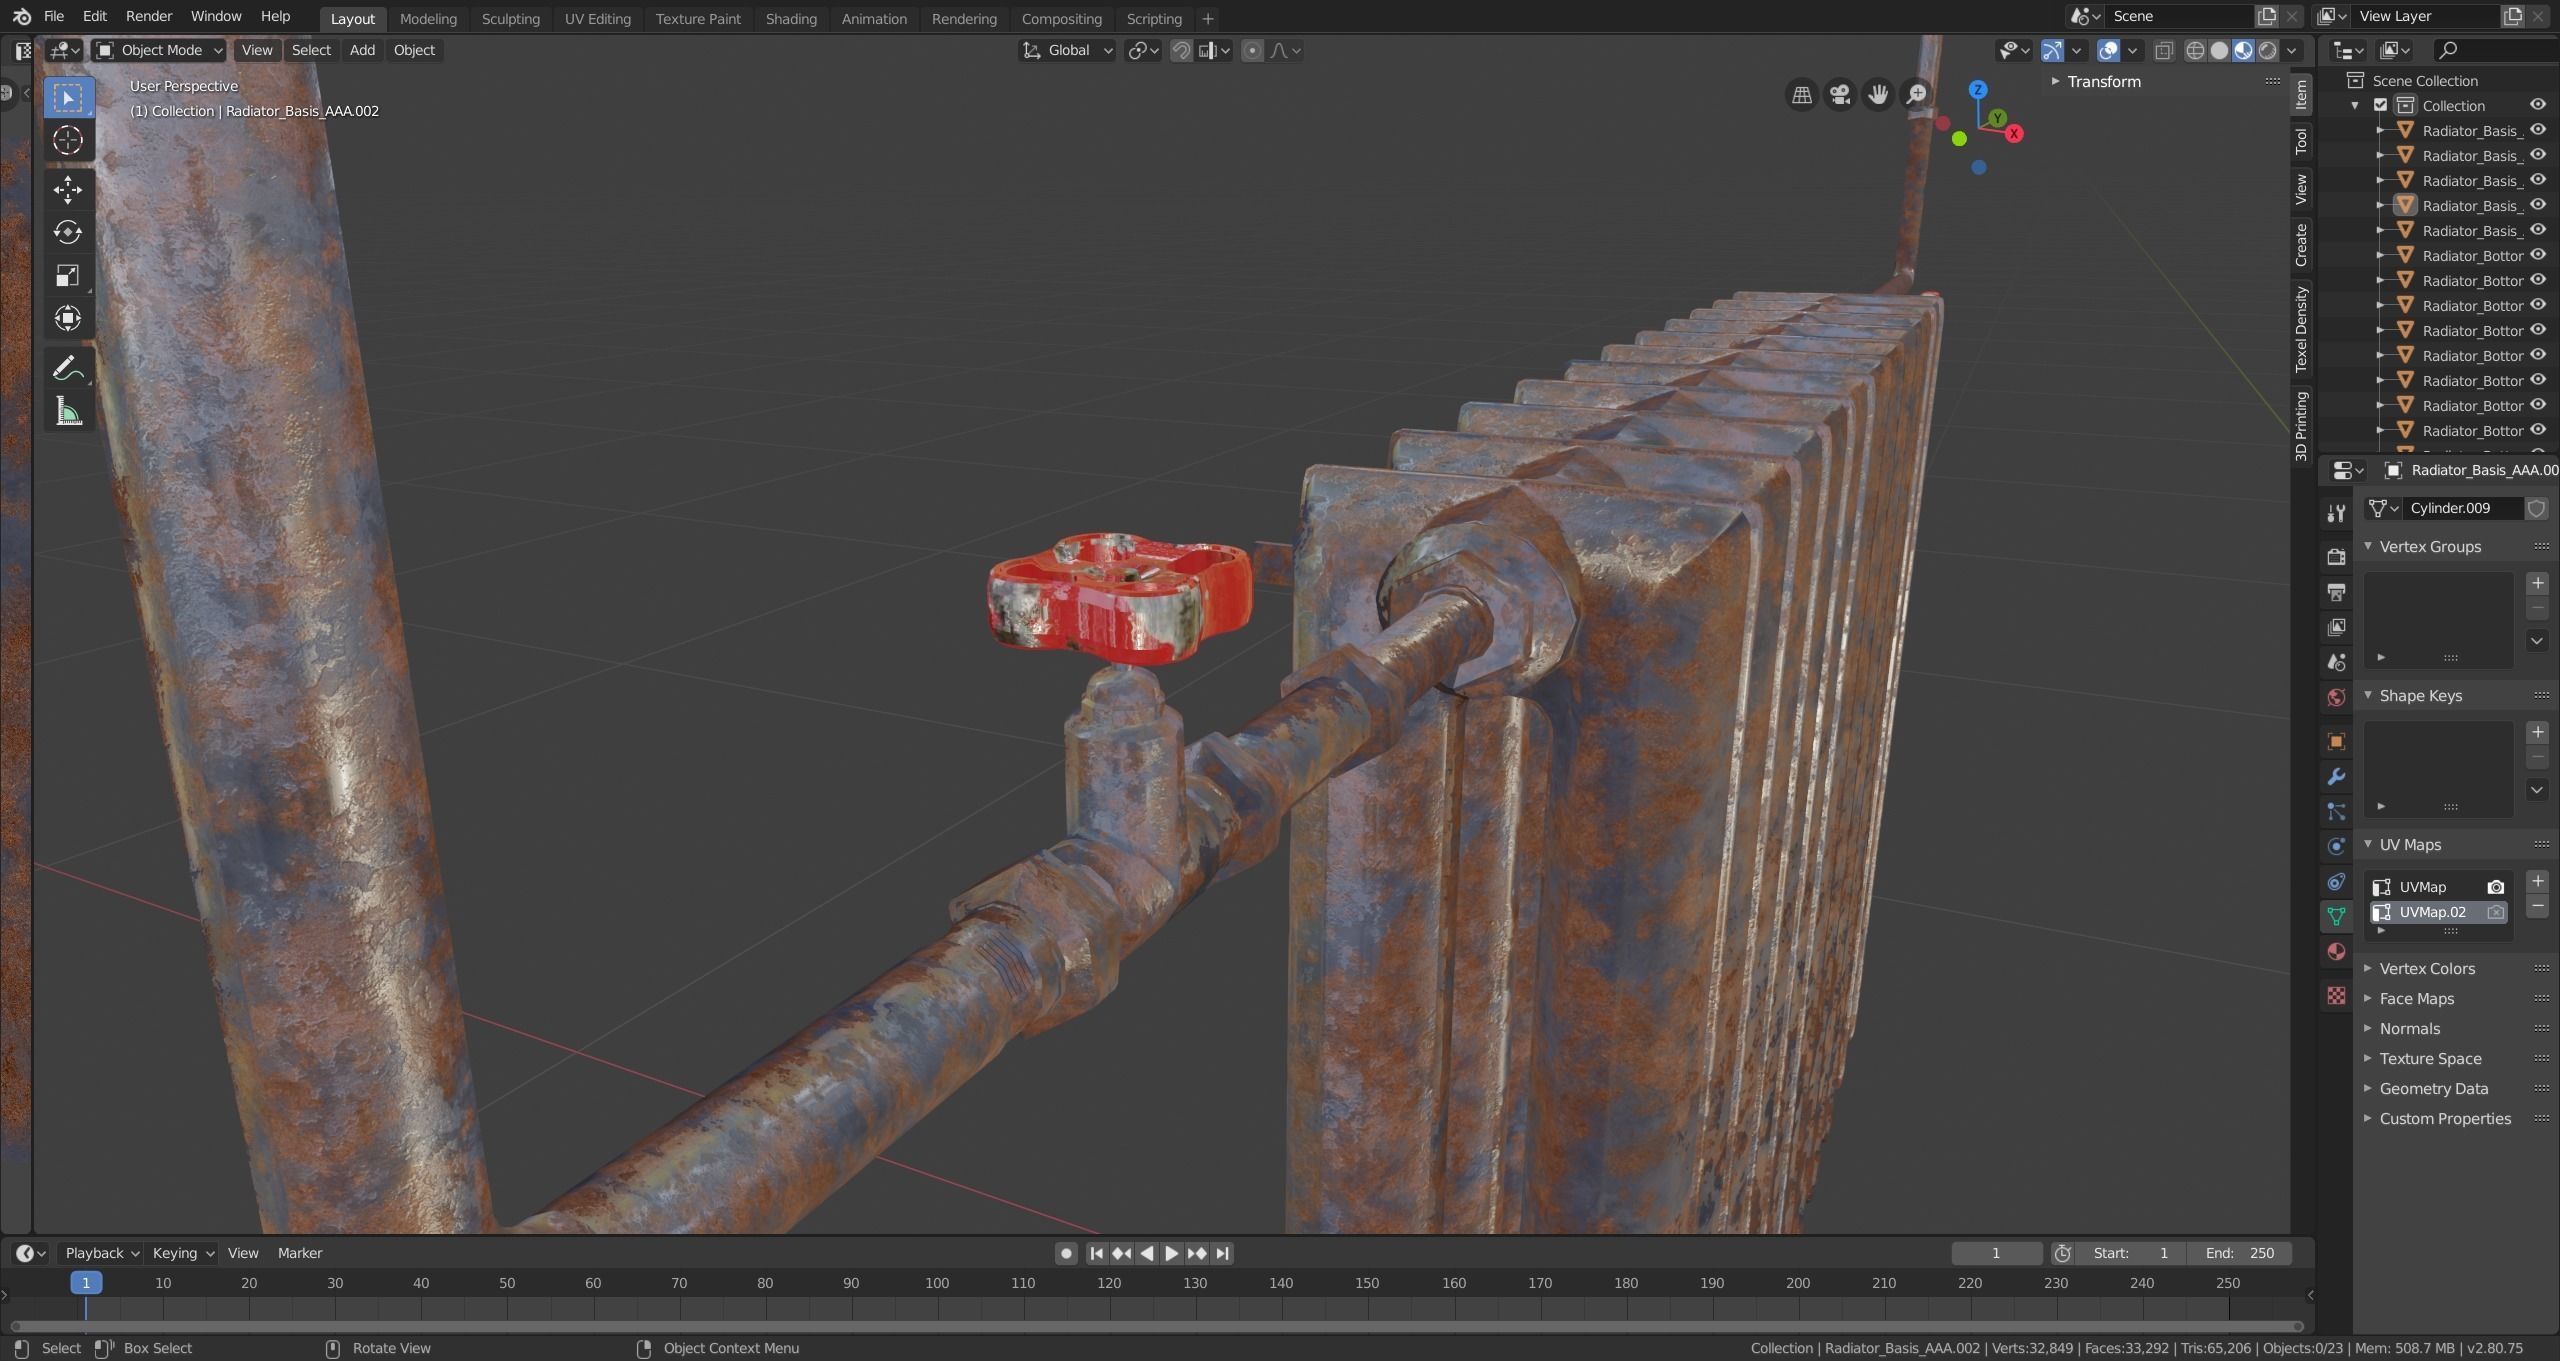Select the Select Box tool

click(x=68, y=97)
